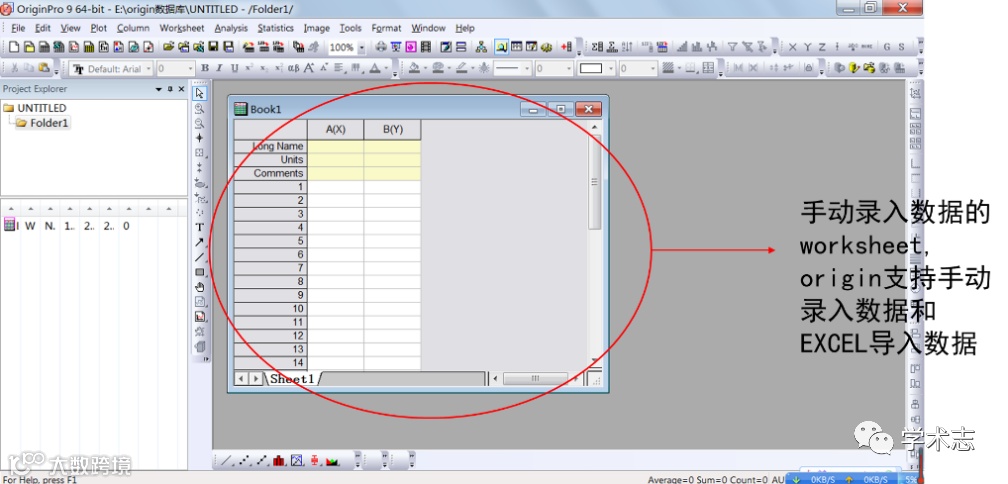Set column as X icon
Image resolution: width=1008 pixels, height=484 pixels.
(x=792, y=47)
